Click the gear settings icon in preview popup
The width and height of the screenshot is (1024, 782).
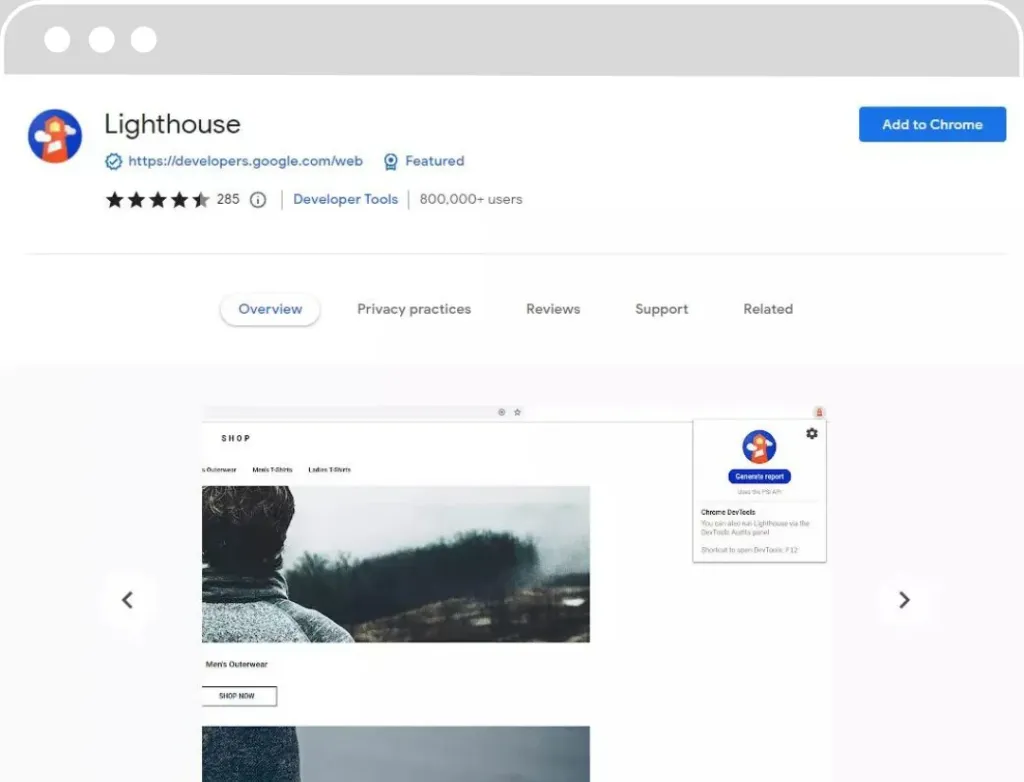tap(811, 433)
